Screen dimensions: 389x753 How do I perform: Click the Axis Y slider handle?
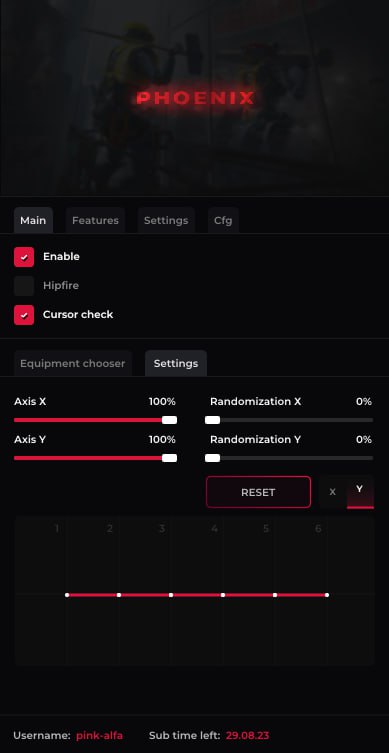[170, 458]
